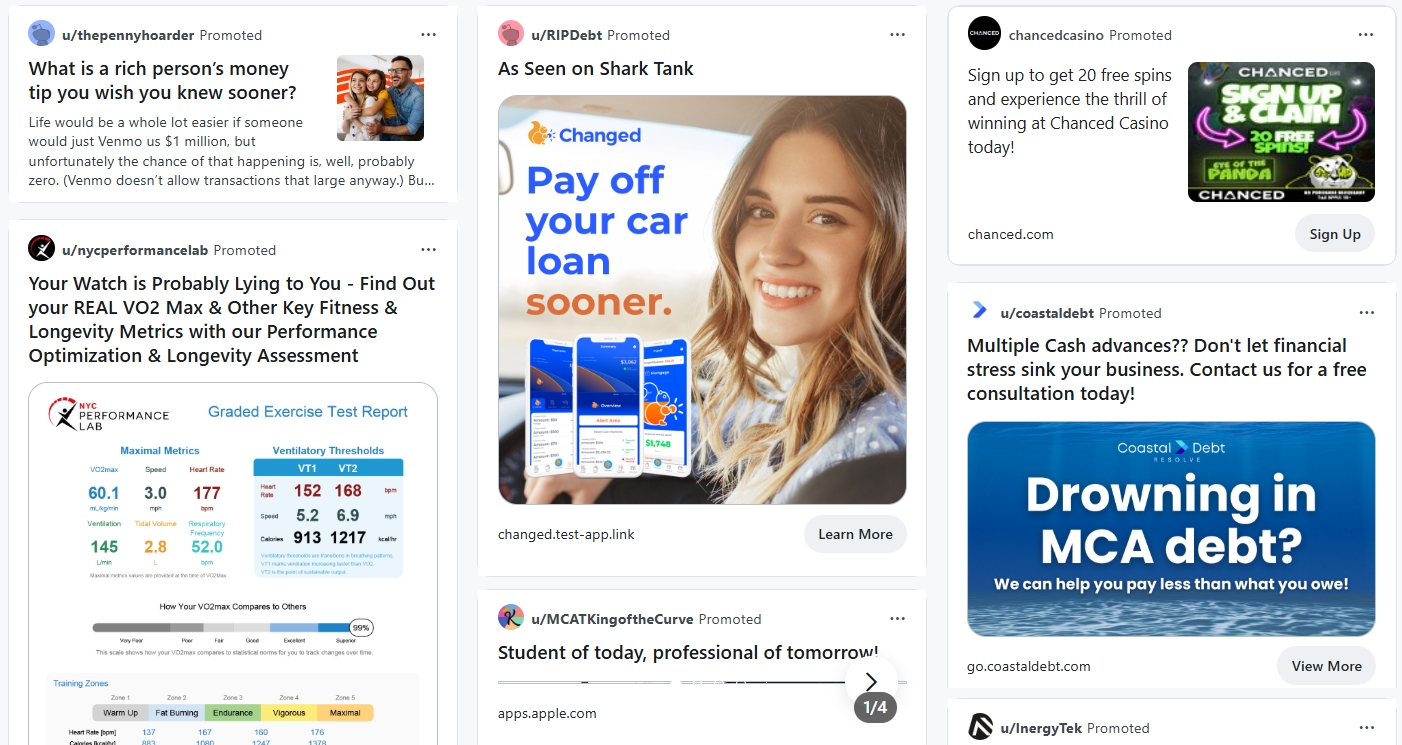1402x745 pixels.
Task: Click the chancedcasino round logo icon
Action: click(x=984, y=34)
